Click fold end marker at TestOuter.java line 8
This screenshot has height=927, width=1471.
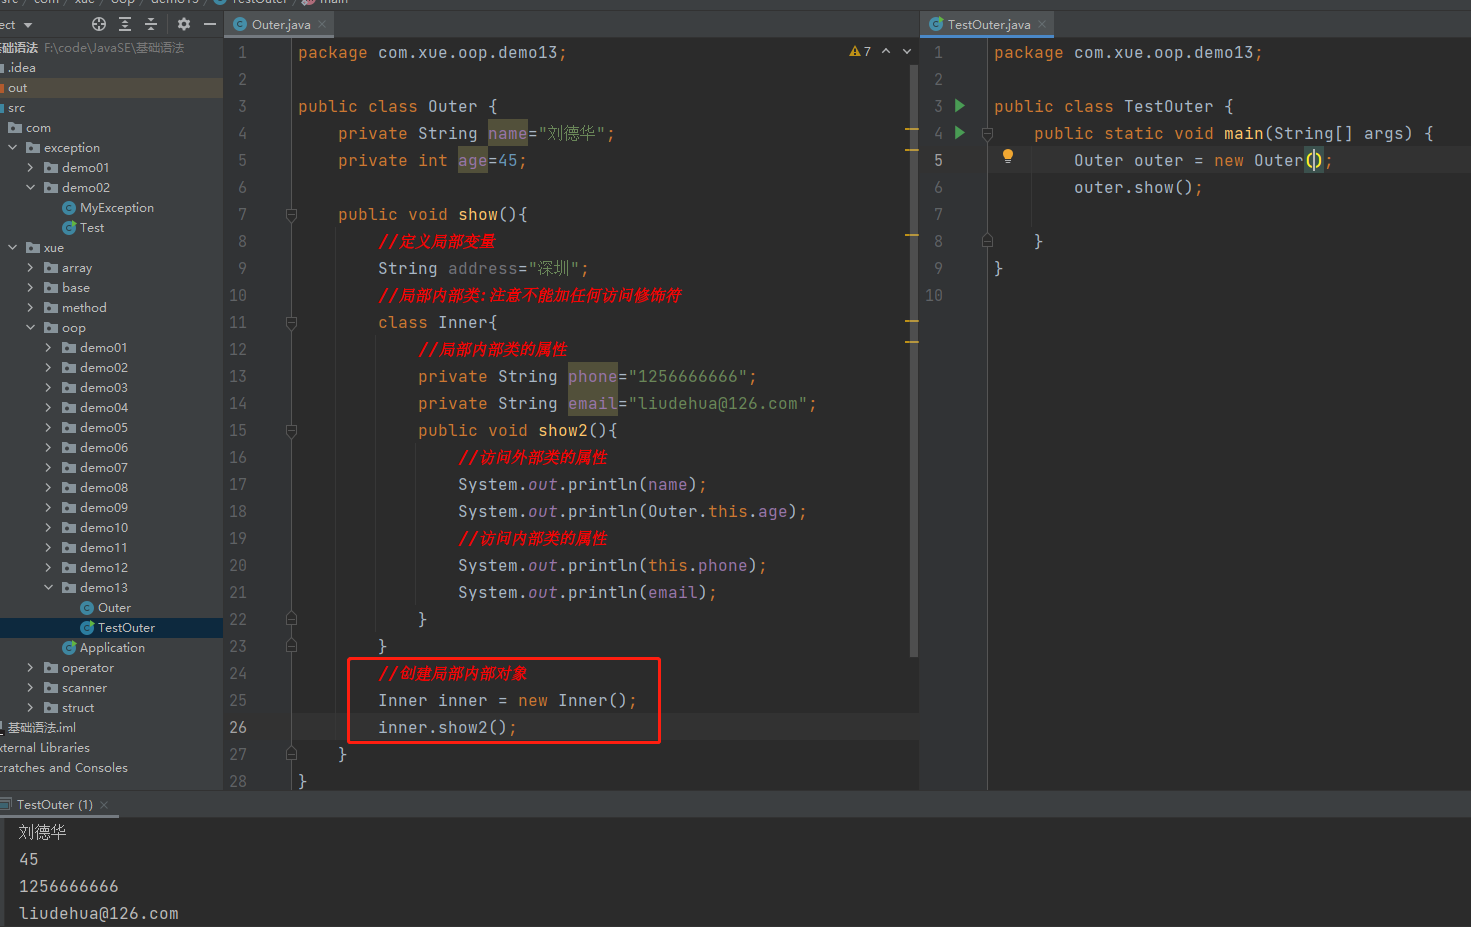pyautogui.click(x=987, y=241)
